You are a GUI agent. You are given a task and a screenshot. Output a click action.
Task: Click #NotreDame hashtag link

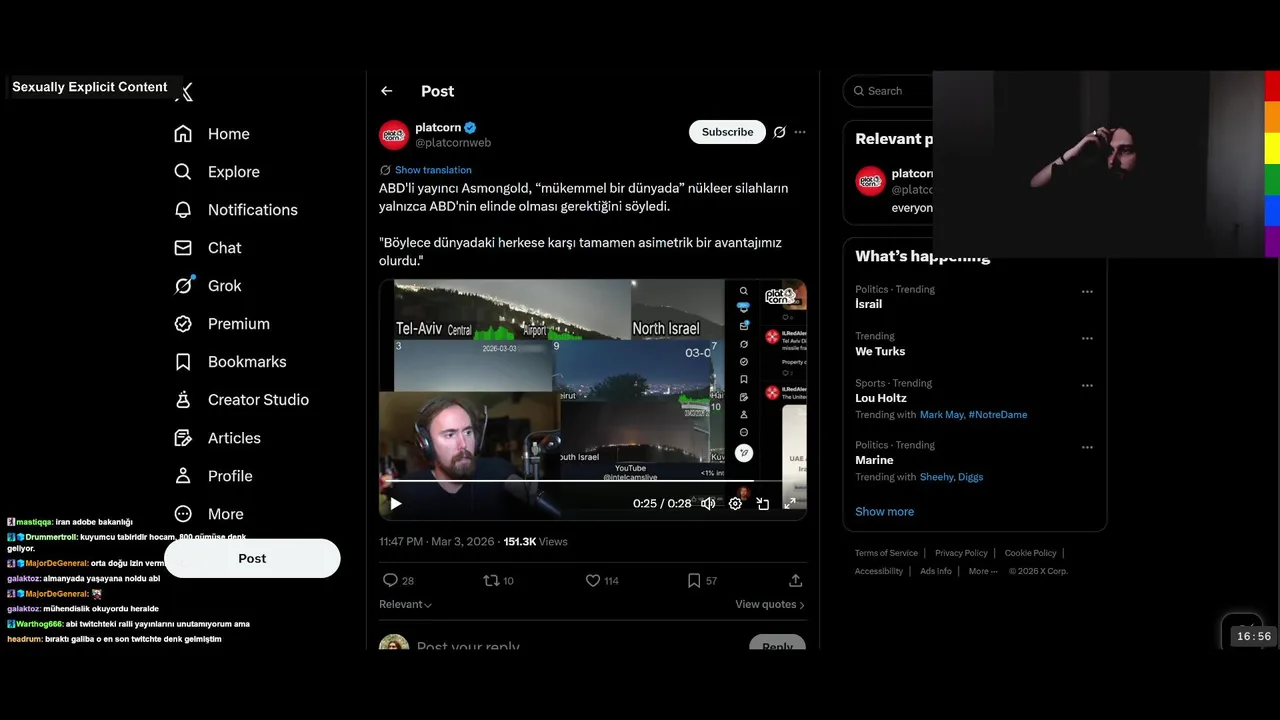[998, 415]
